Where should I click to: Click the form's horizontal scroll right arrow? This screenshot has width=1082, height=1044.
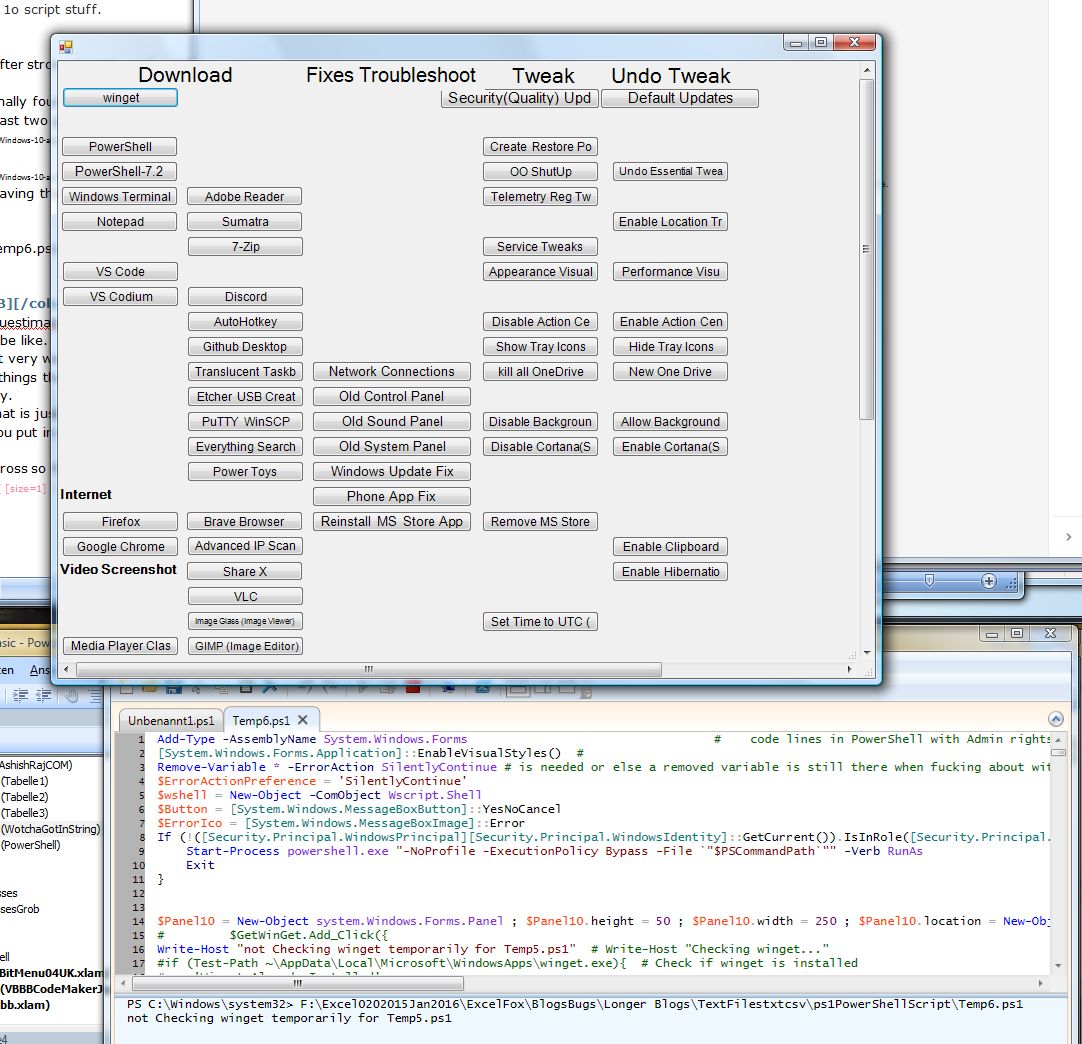tap(849, 669)
